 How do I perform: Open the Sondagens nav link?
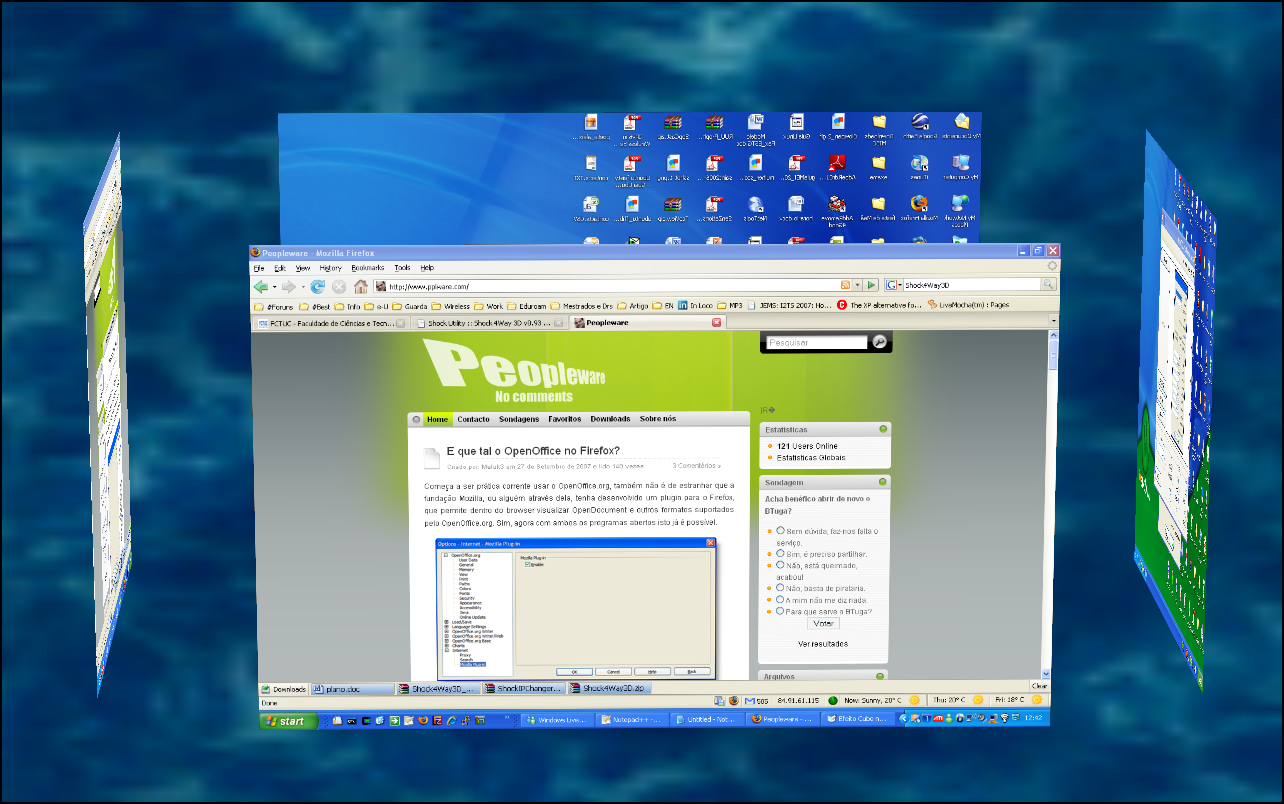tap(519, 419)
